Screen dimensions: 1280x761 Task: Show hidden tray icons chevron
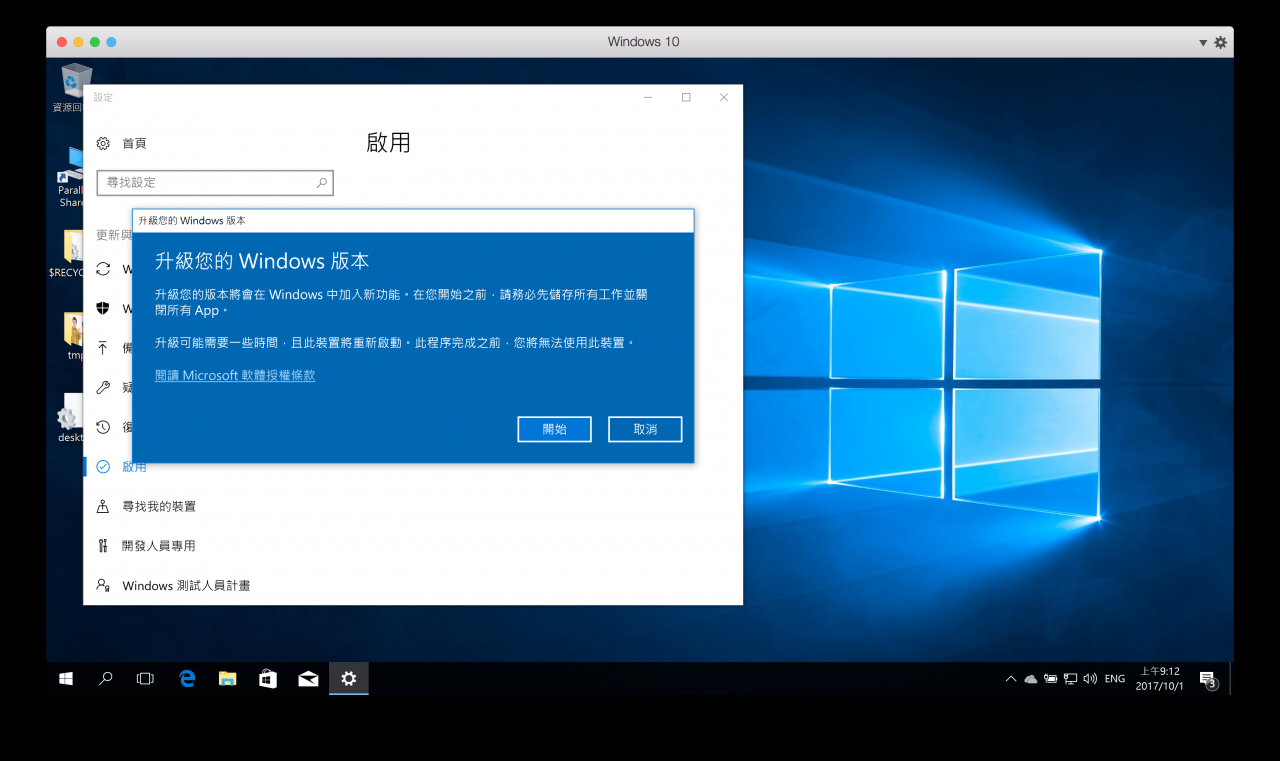[1011, 679]
